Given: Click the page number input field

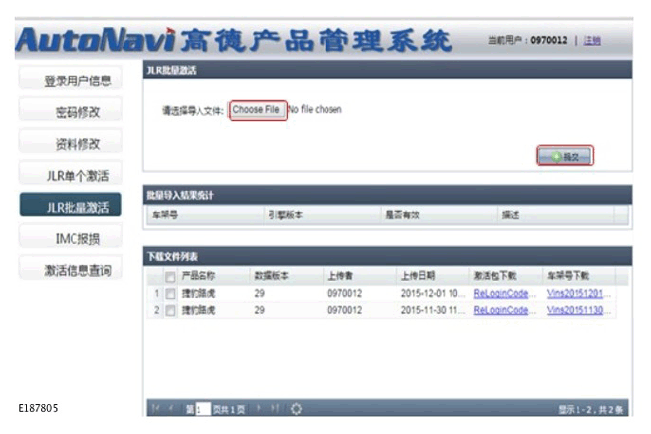Looking at the screenshot, I should [203, 409].
